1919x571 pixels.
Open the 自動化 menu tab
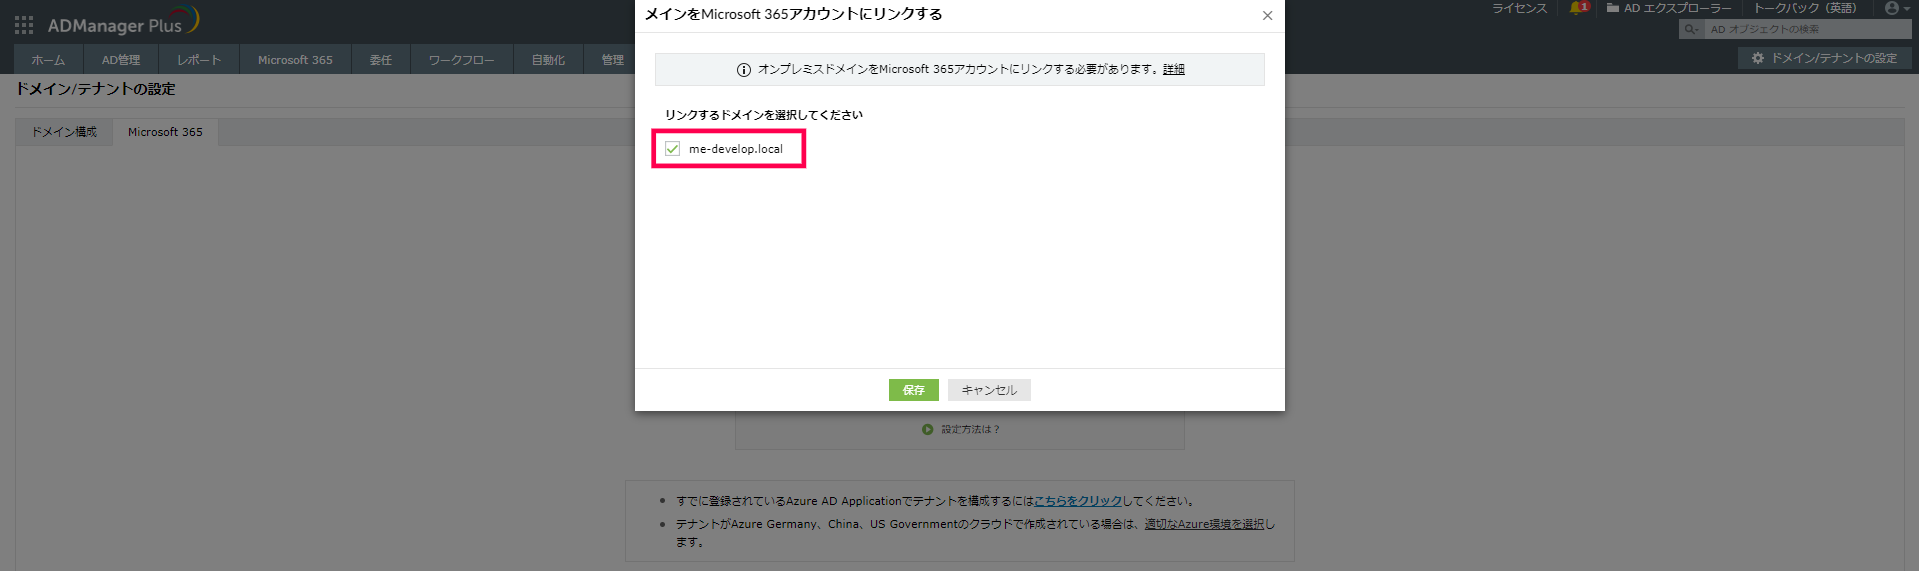point(548,60)
